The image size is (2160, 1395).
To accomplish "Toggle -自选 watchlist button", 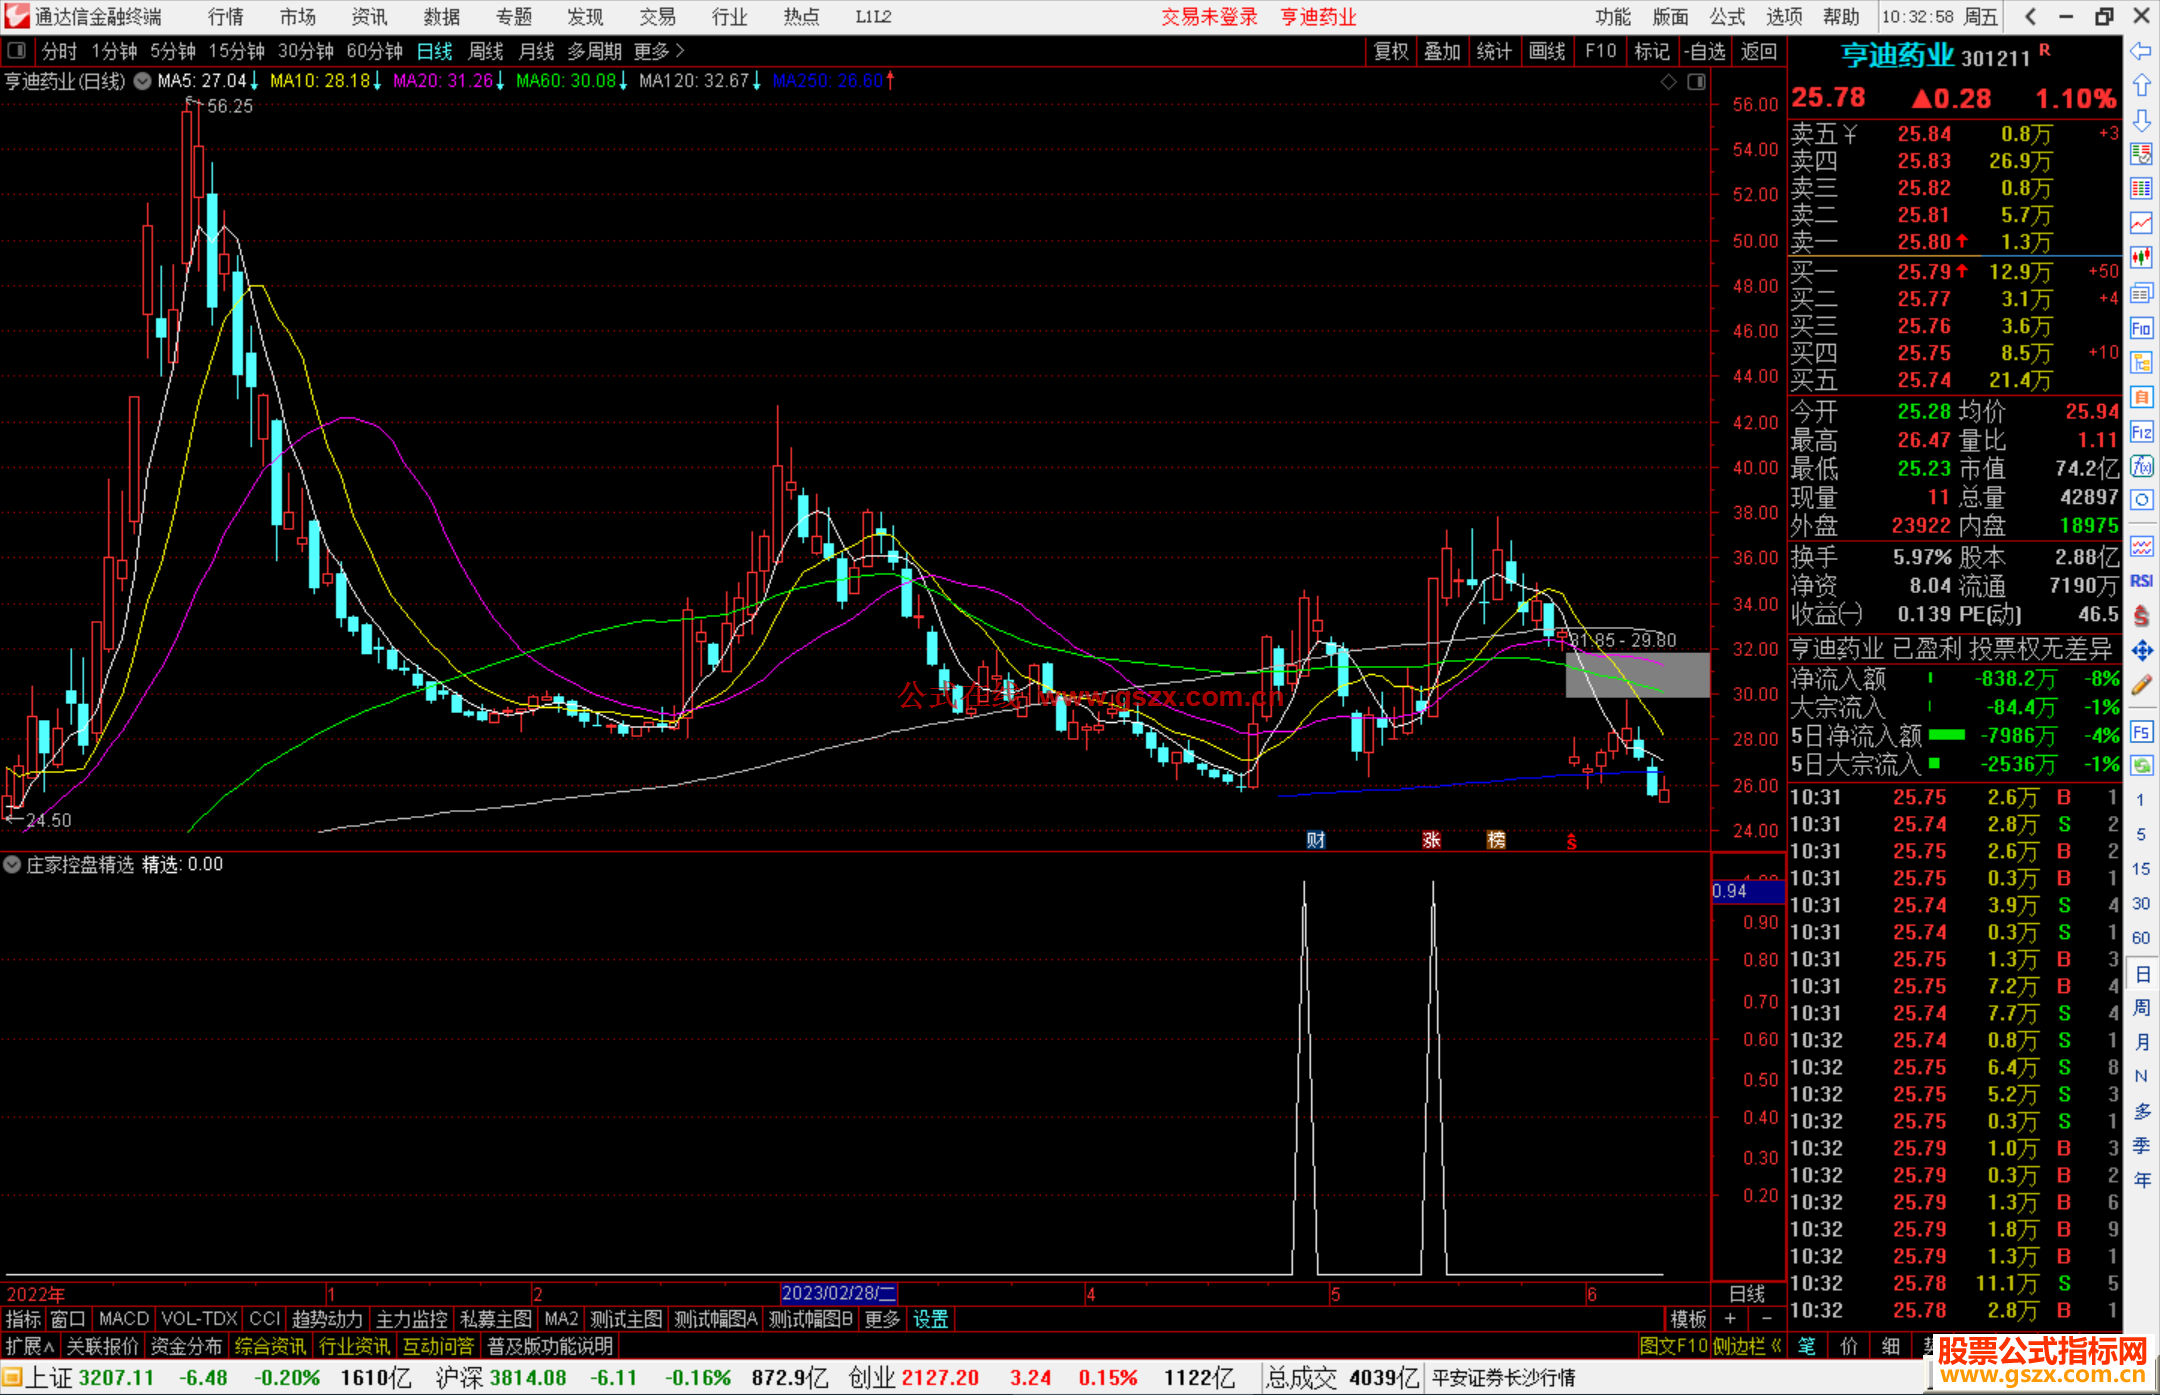I will 1704,51.
